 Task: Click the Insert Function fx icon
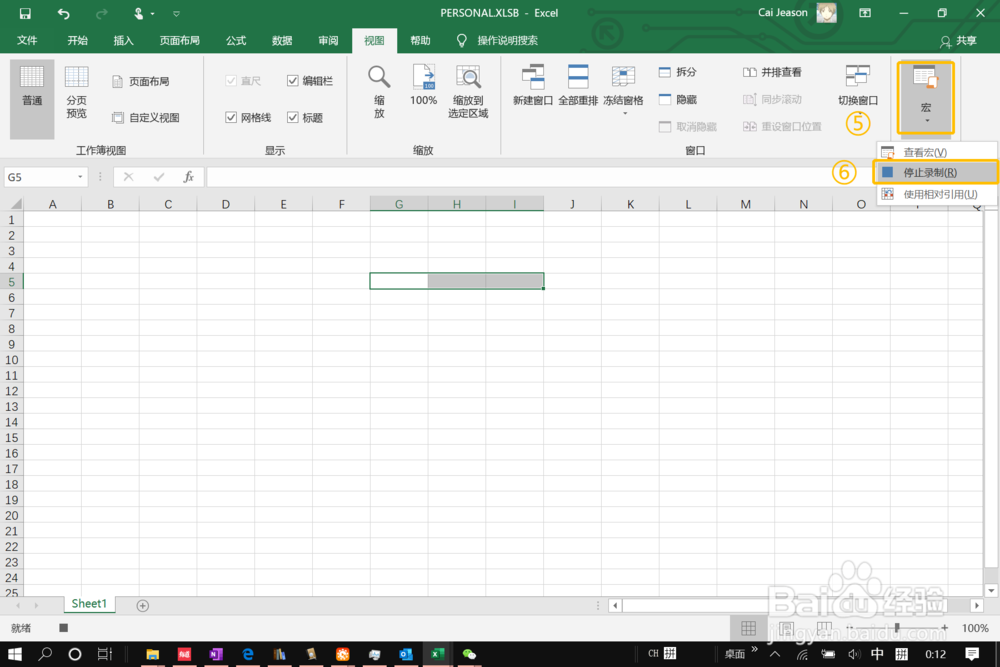coord(189,177)
